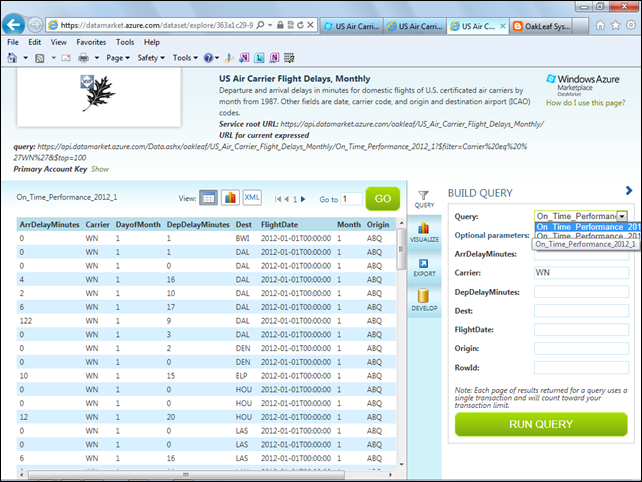Click the search magnifier in address bar
The image size is (642, 482).
point(260,25)
